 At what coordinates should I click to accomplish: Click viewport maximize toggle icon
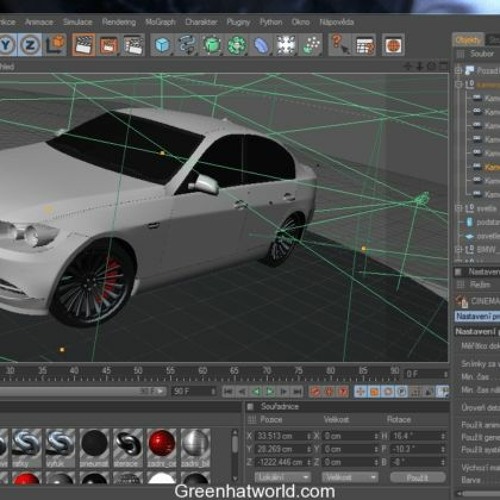pos(444,66)
